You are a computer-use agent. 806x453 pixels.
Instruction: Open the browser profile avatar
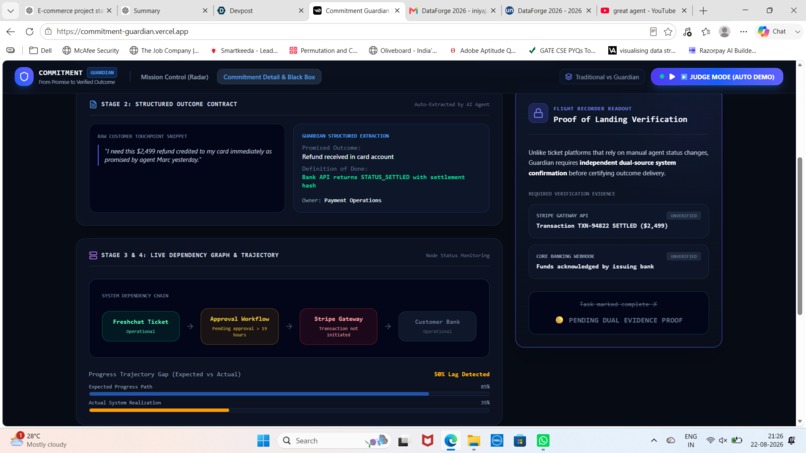(x=724, y=31)
